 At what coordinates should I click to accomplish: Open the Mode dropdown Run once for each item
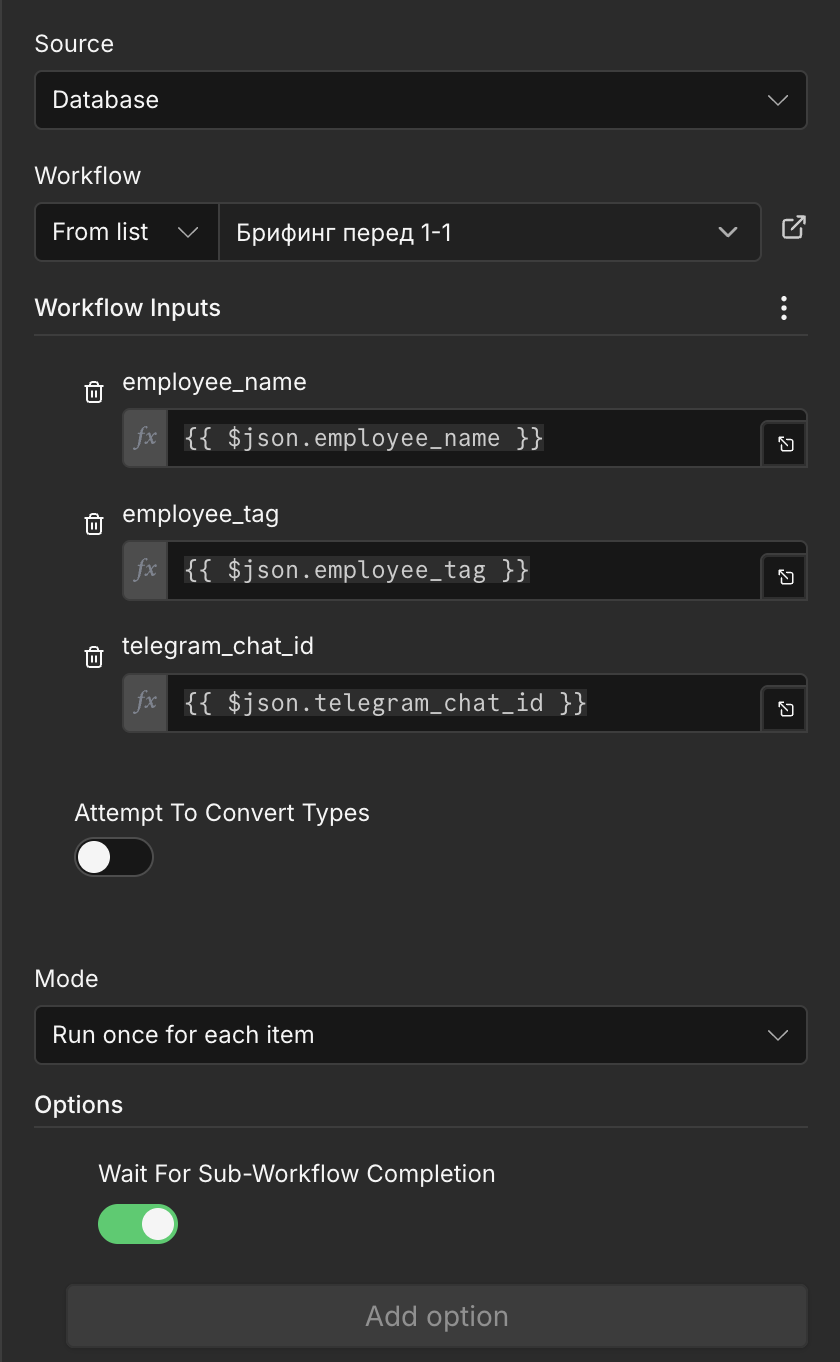pyautogui.click(x=420, y=1035)
